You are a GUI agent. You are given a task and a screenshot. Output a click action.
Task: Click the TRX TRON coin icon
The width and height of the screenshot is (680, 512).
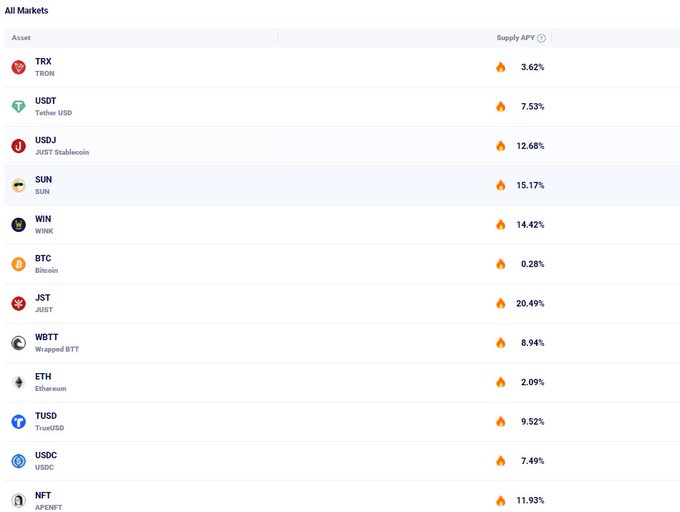tap(18, 67)
